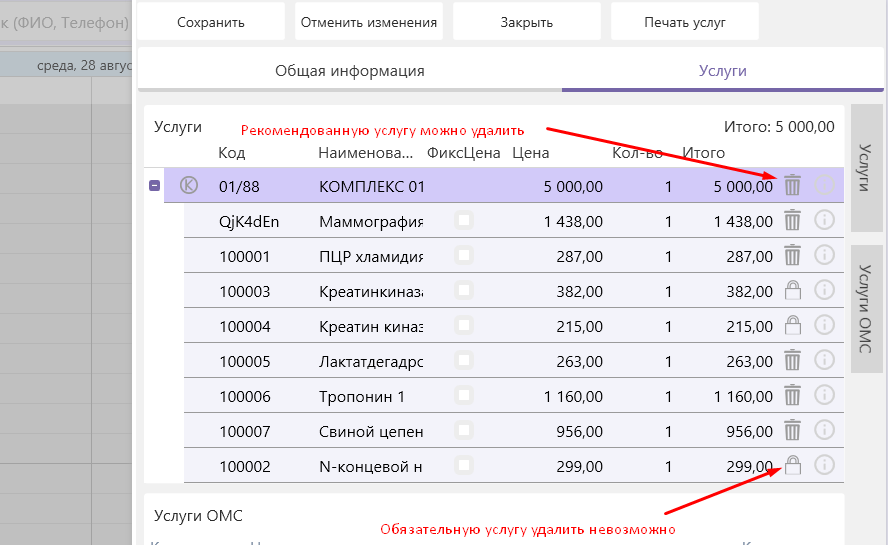
Task: Click the lock icon on row 100002
Action: coord(792,466)
